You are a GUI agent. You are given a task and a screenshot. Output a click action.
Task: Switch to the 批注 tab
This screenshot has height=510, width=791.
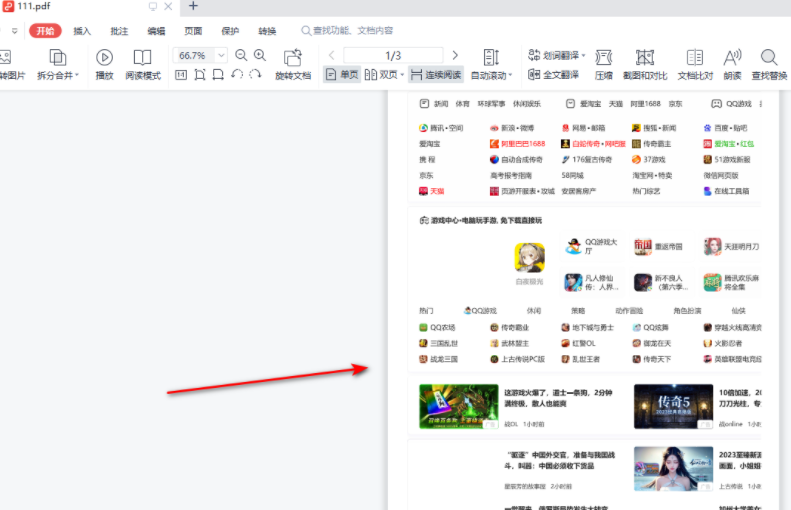119,31
